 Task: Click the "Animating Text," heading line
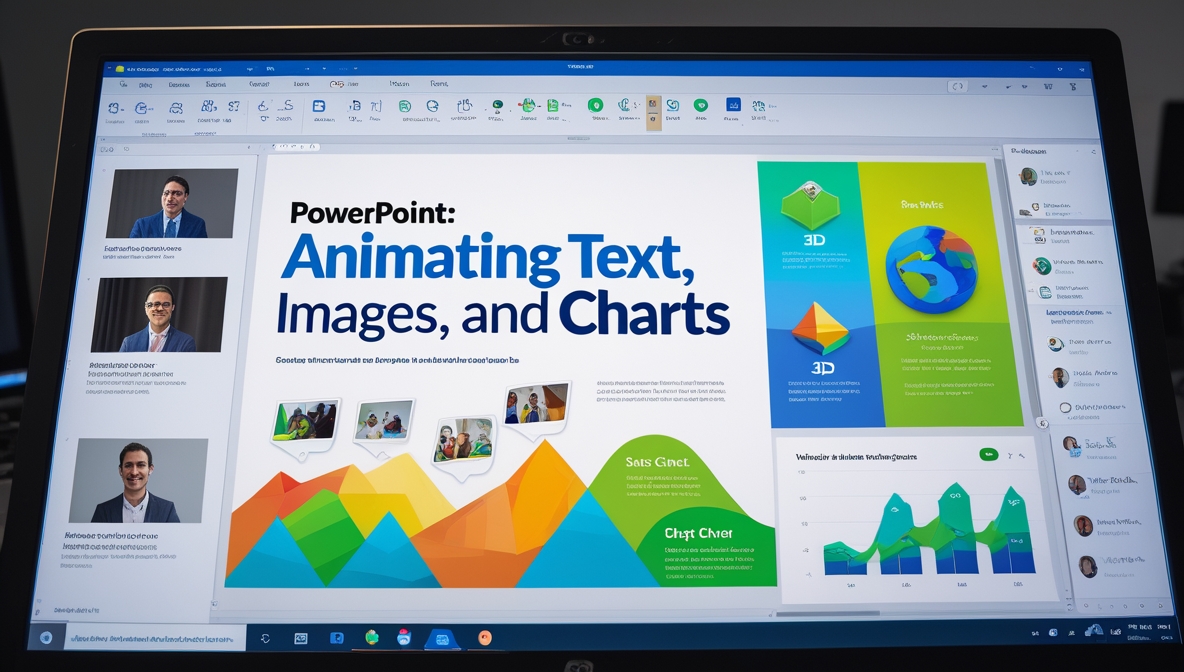coord(488,257)
